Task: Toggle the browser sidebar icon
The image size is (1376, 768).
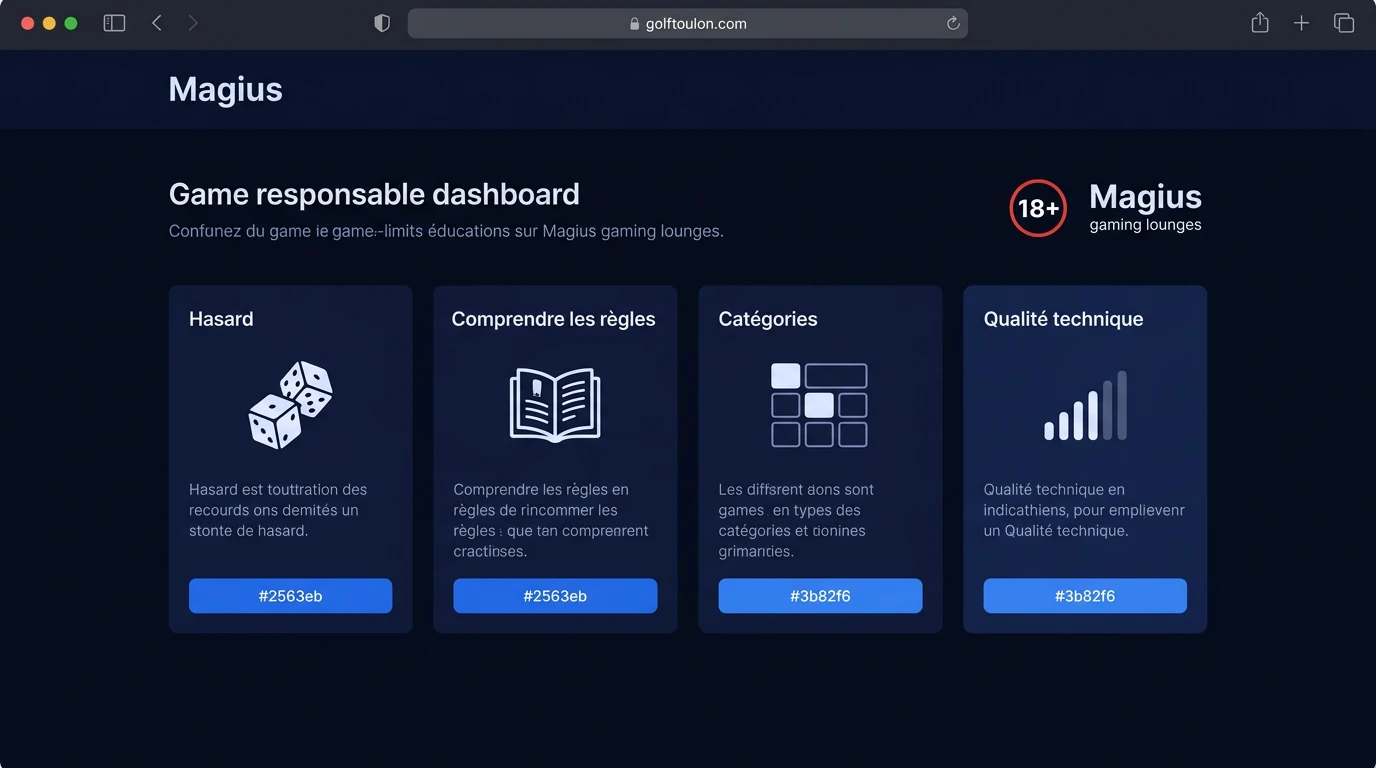Action: coord(114,23)
